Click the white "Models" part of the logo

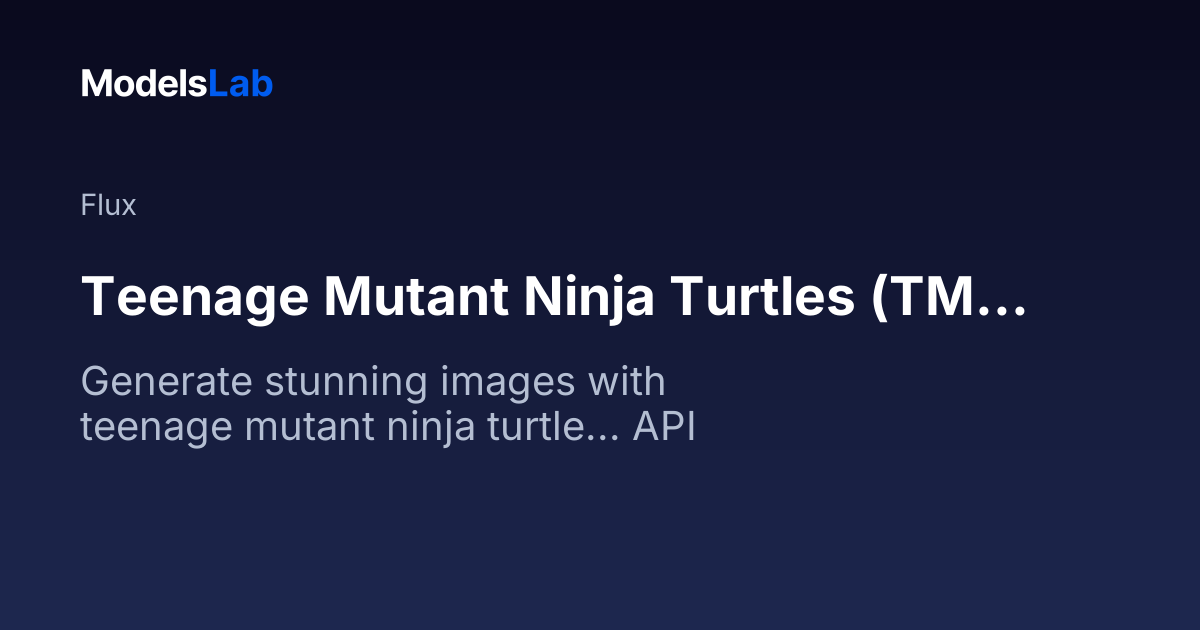[144, 84]
